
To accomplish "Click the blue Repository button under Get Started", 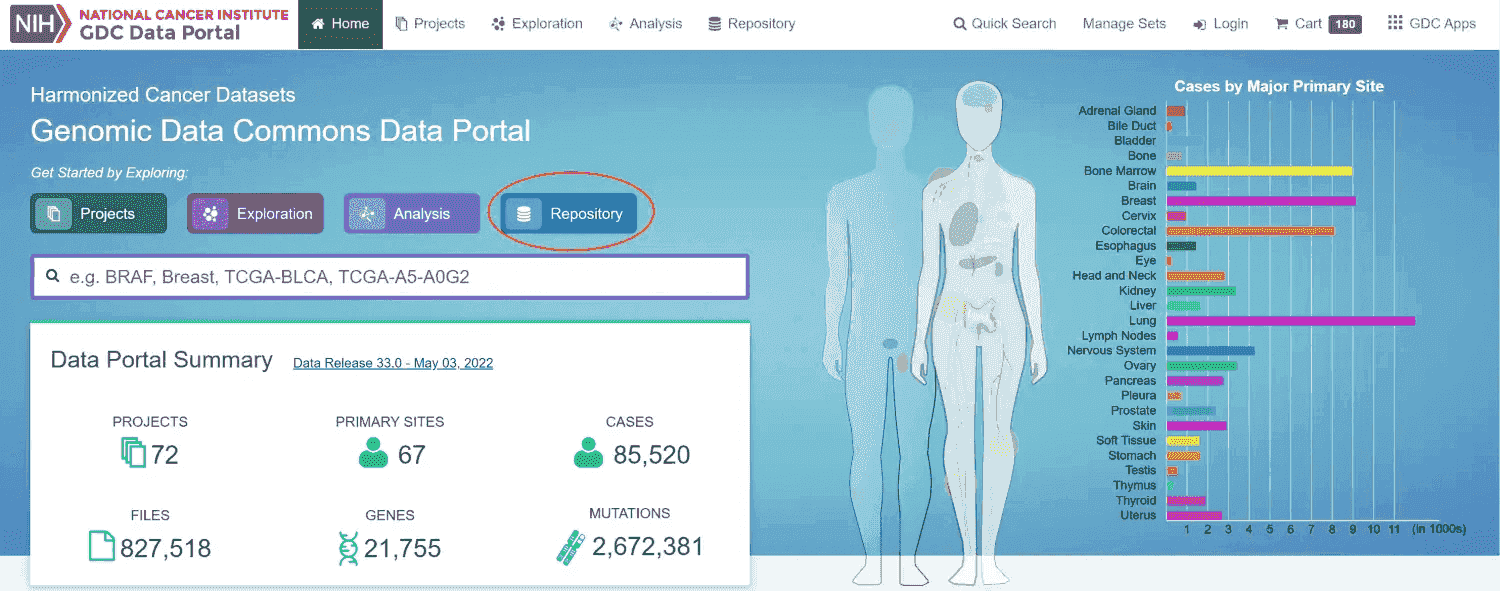I will click(569, 213).
